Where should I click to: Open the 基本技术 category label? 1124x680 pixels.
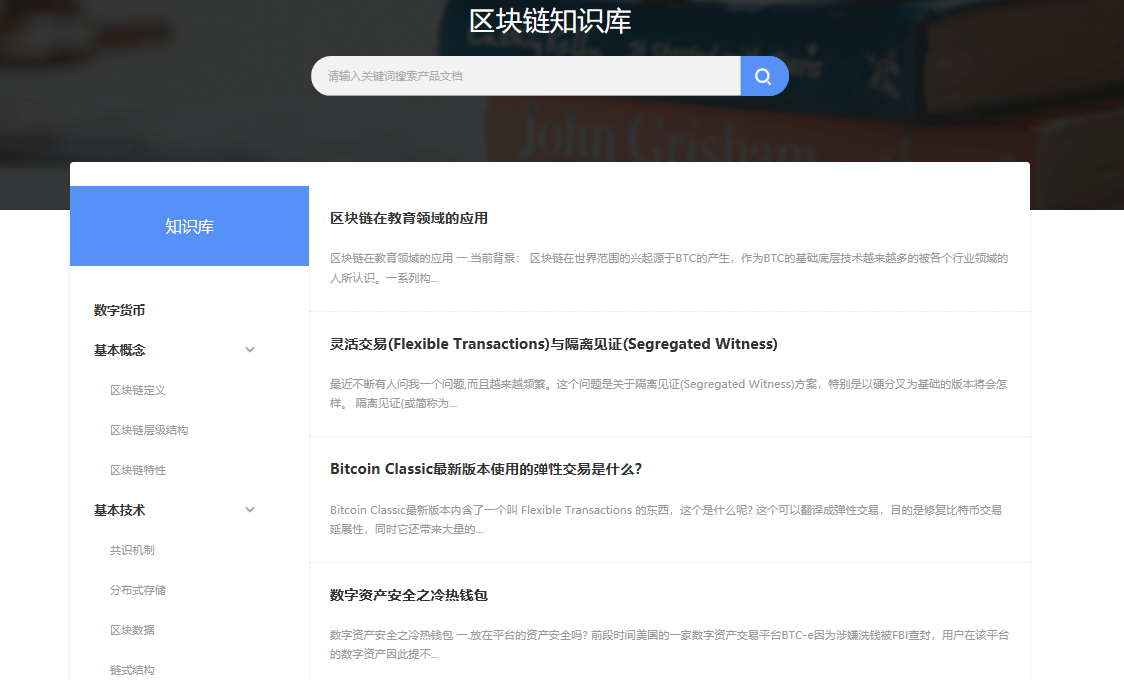[120, 510]
